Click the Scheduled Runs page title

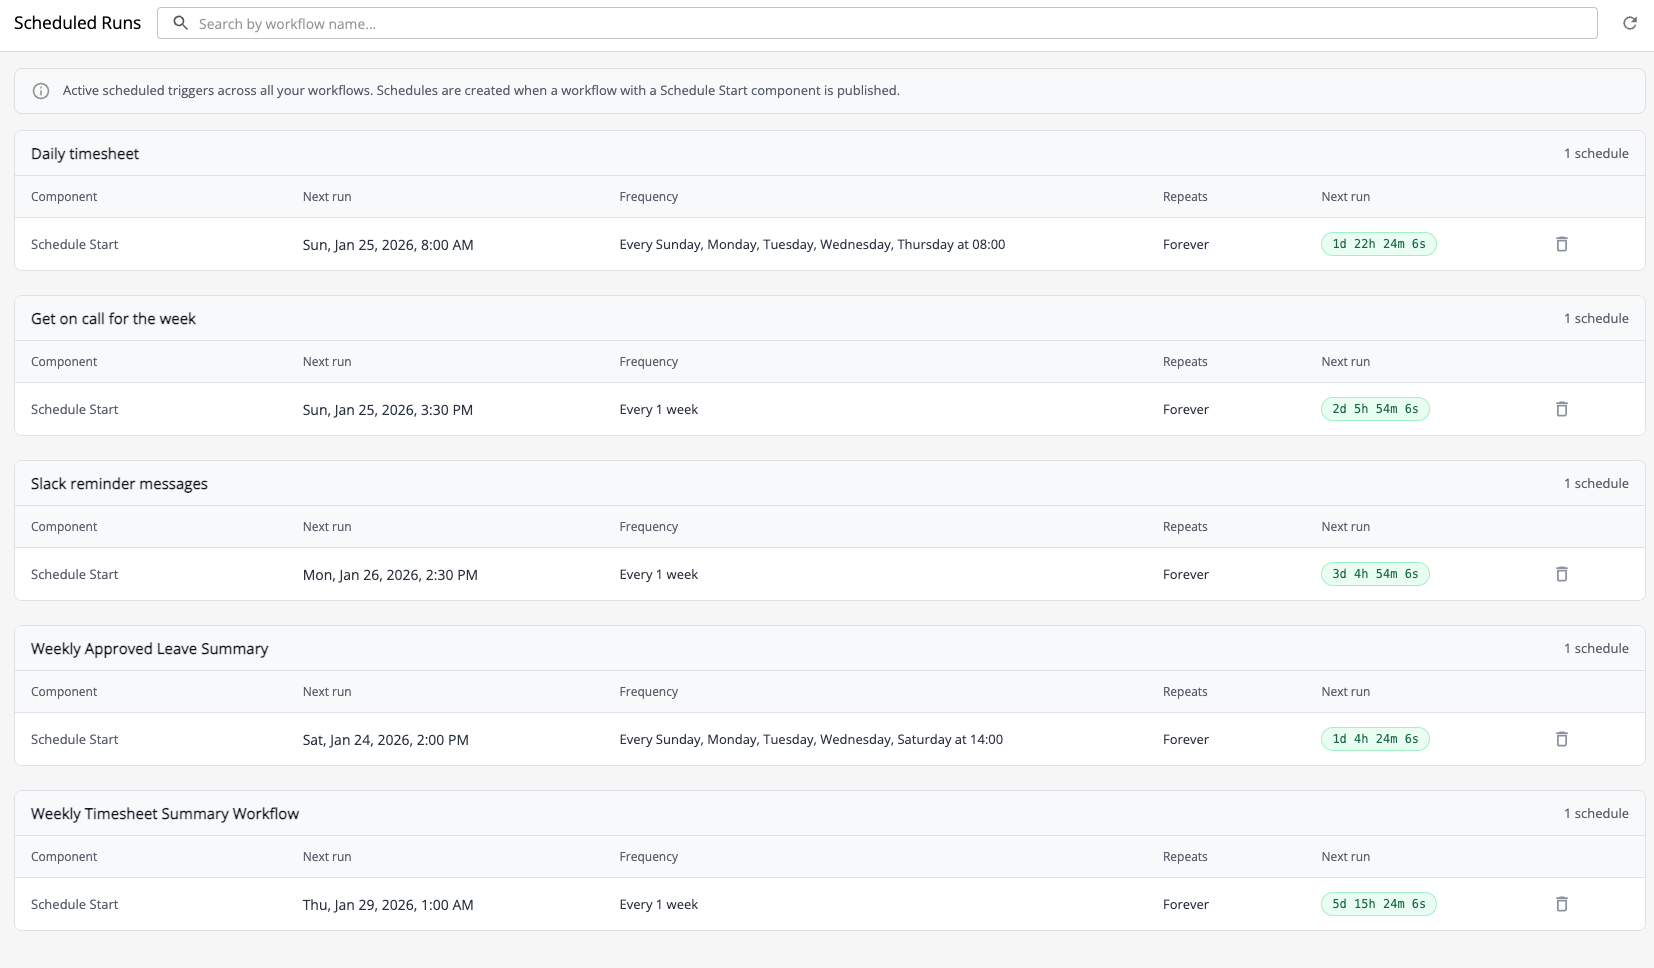78,23
